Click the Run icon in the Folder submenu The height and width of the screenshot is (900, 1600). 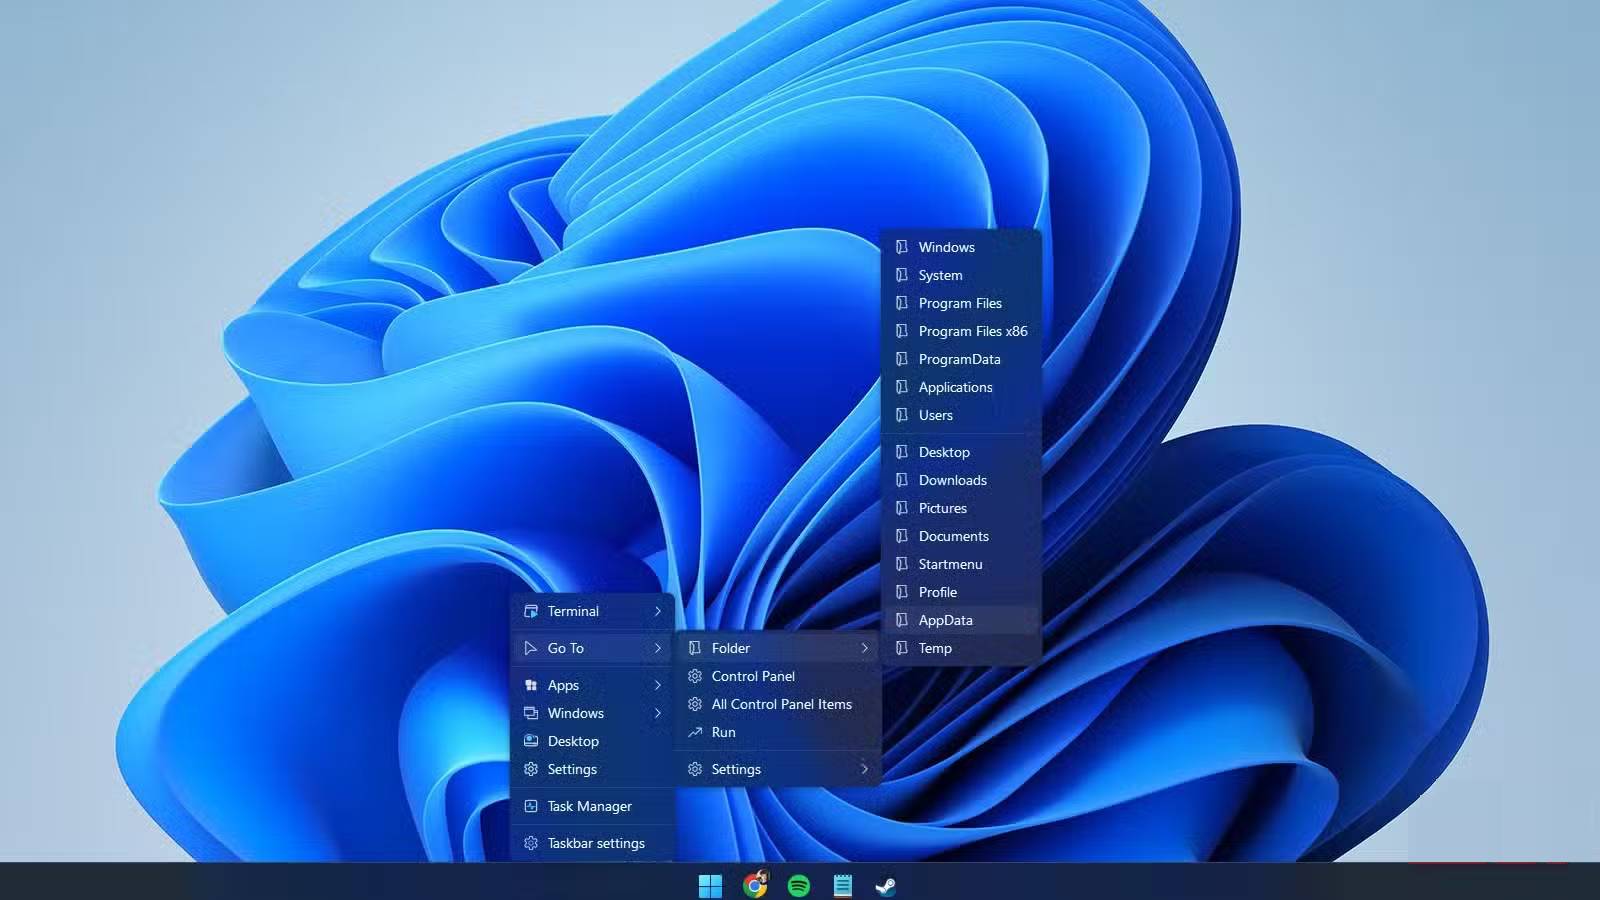click(696, 732)
